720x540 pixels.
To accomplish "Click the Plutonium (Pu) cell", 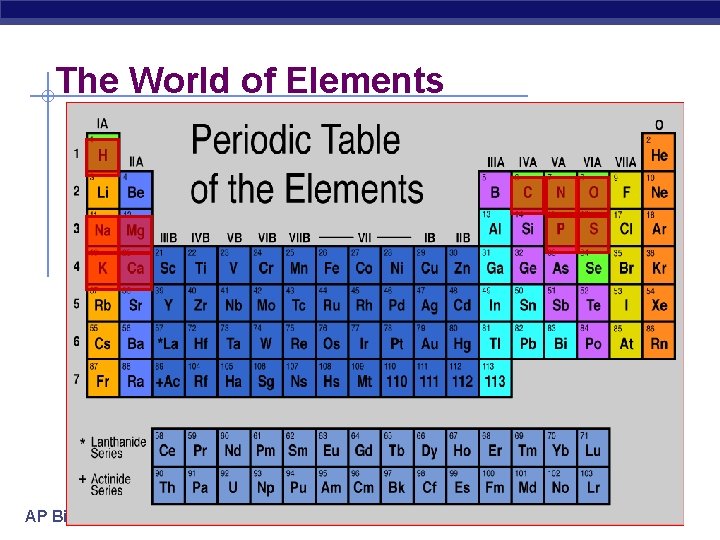I will (298, 485).
